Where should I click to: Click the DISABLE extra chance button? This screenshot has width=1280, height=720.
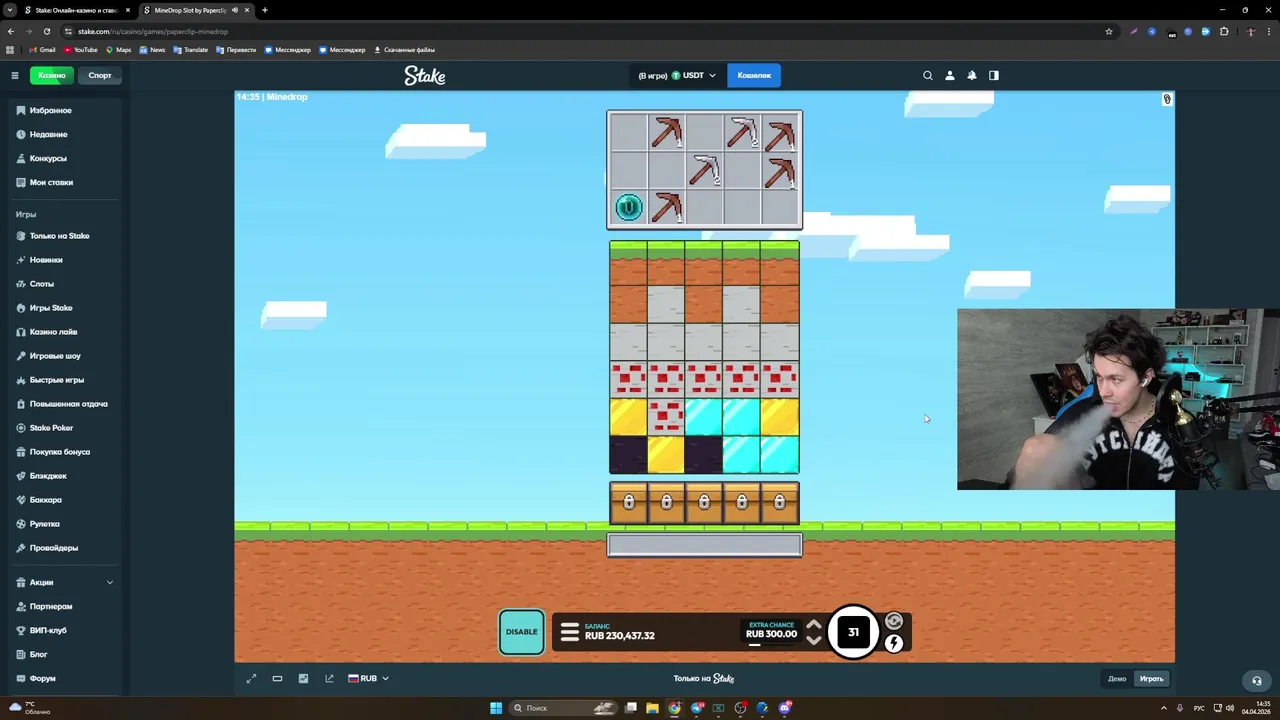point(521,632)
